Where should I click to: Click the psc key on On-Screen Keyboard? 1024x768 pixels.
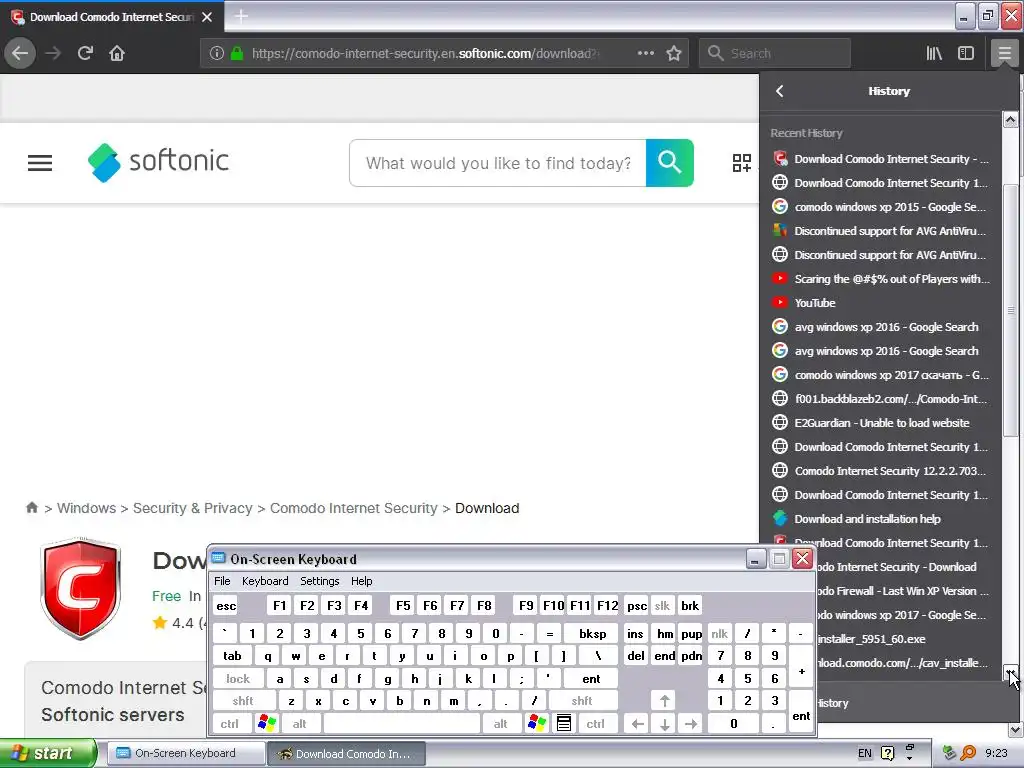tap(637, 606)
